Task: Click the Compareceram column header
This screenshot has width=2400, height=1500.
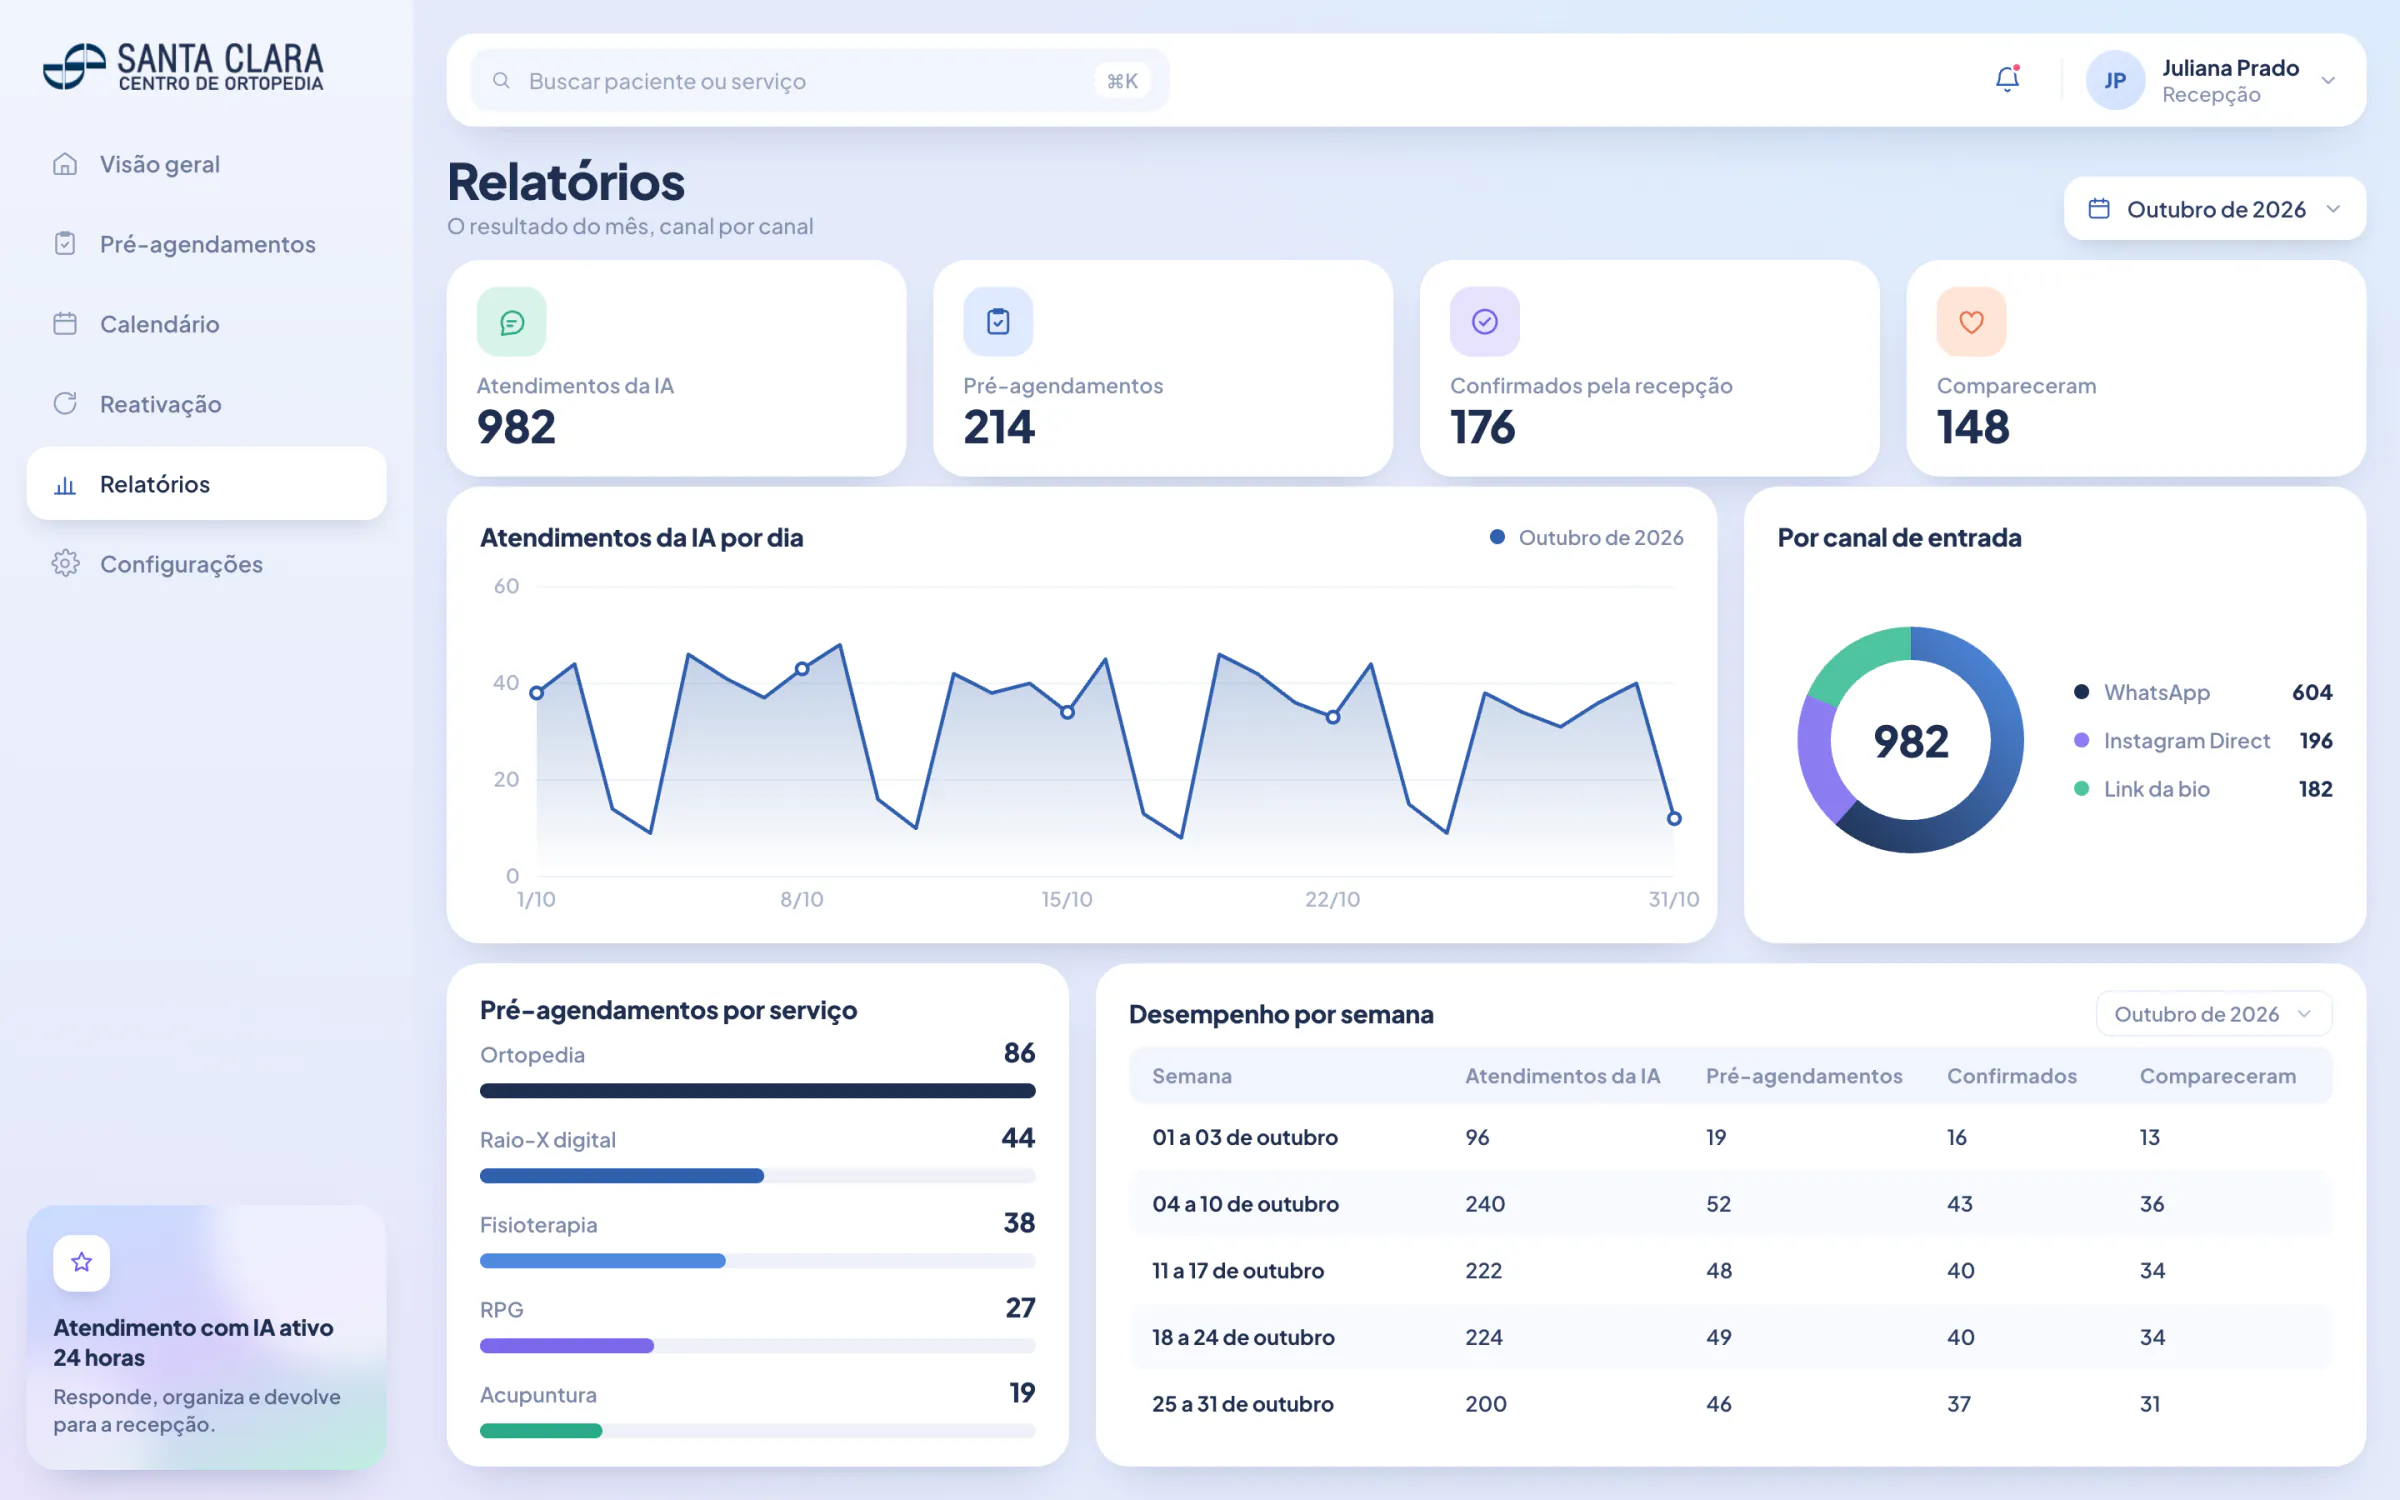Action: (2217, 1076)
